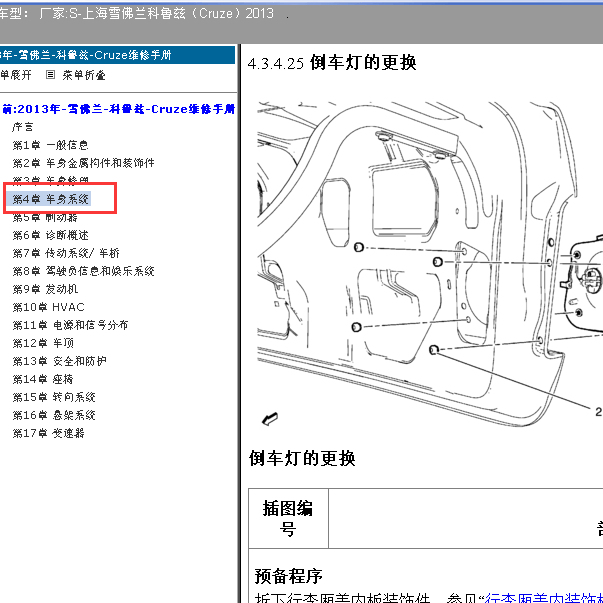Expand the 2013年 Cruze维修手册 root node
Image resolution: width=603 pixels, height=603 pixels.
(118, 108)
